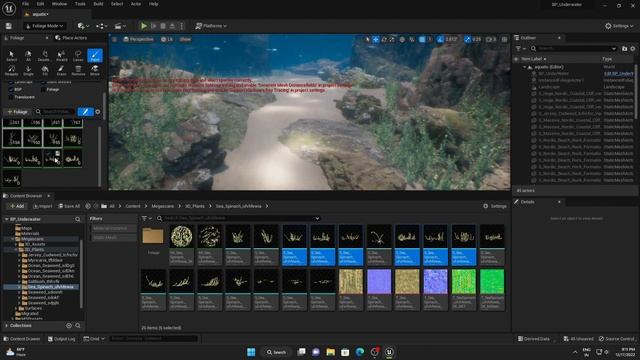Click the Remove foliage tool
The height and width of the screenshot is (360, 640).
pos(78,70)
